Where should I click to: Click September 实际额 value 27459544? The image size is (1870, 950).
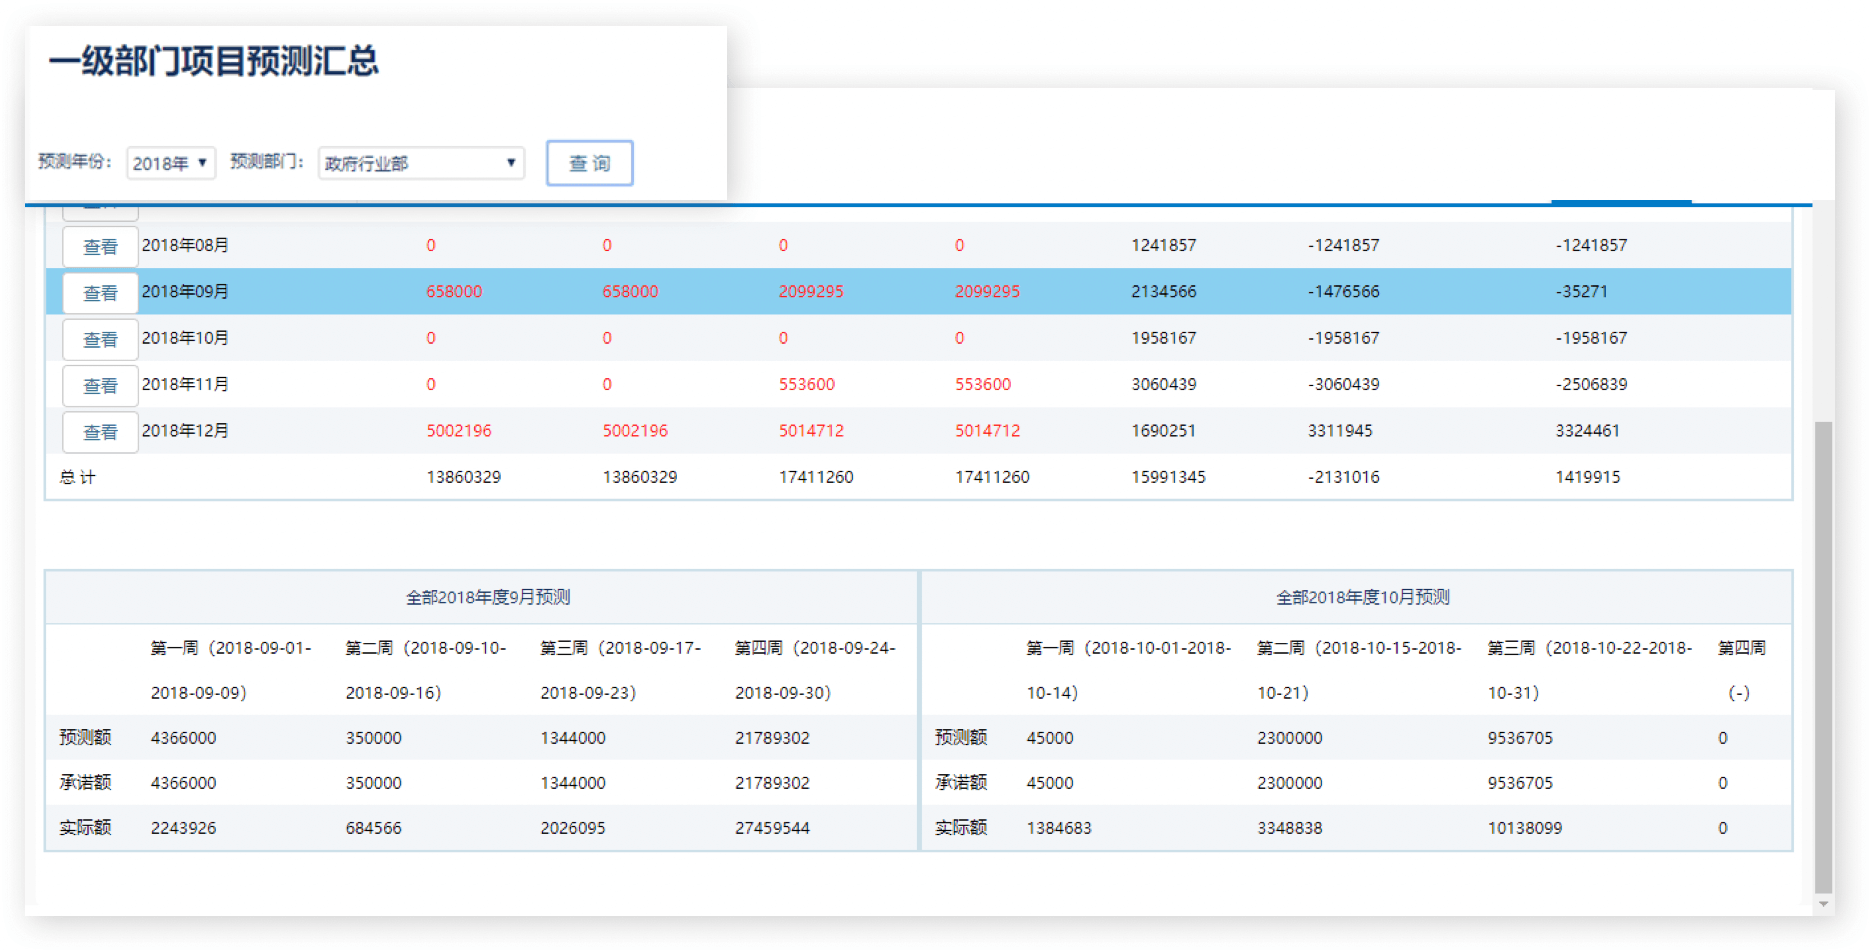[772, 828]
